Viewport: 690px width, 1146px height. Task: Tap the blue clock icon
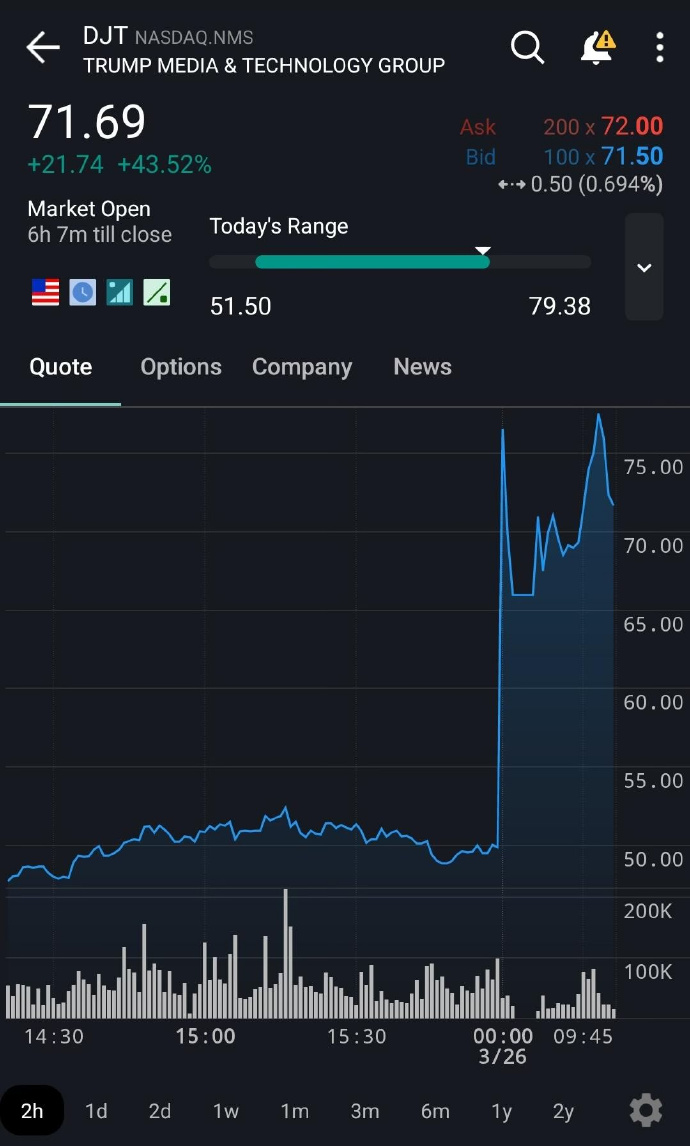click(83, 292)
